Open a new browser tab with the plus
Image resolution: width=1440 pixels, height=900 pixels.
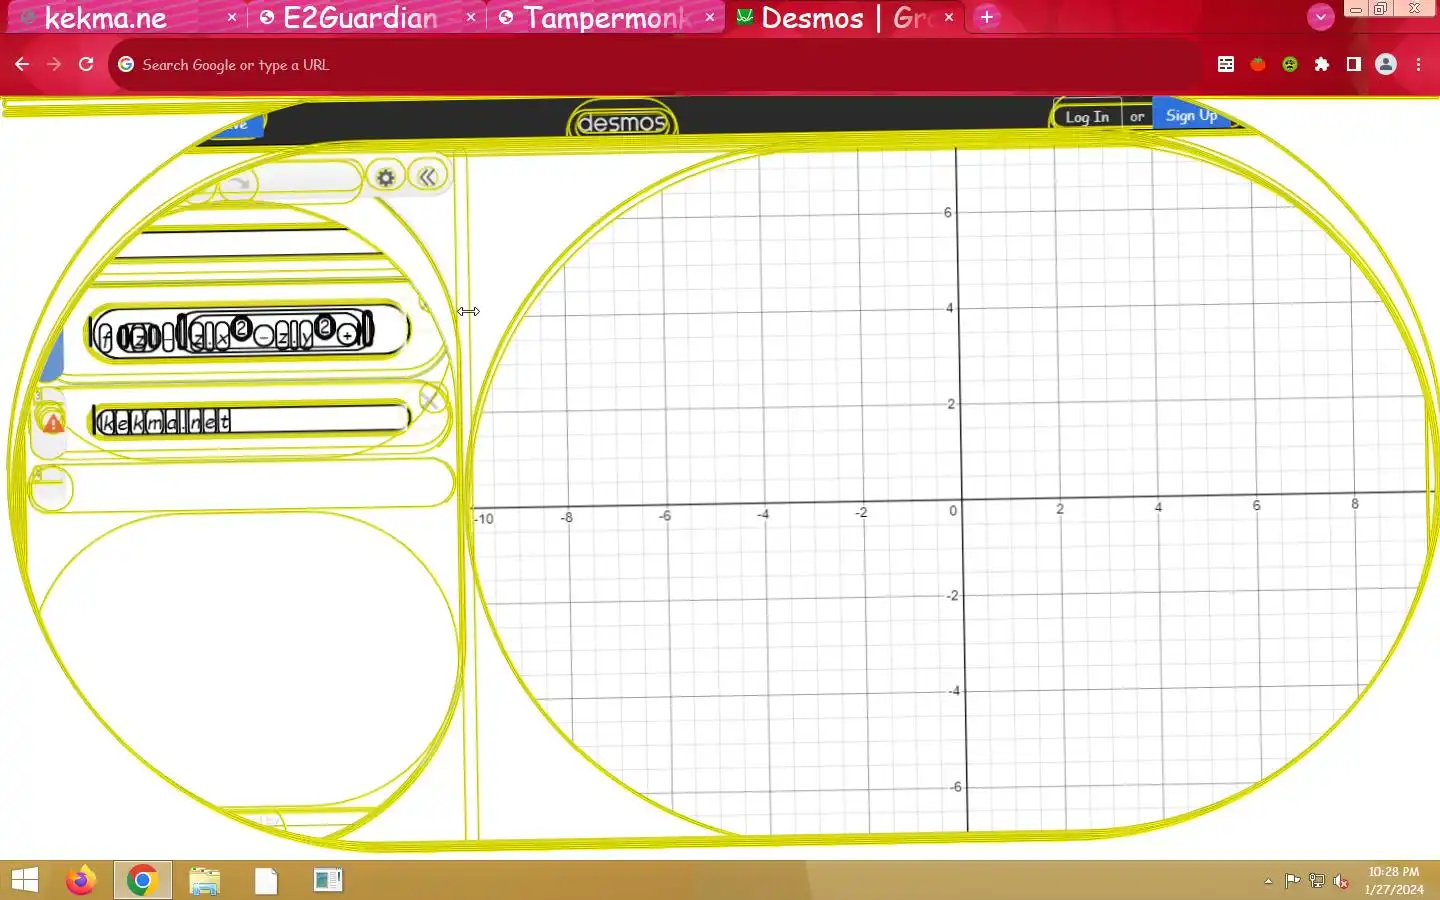pyautogui.click(x=987, y=17)
